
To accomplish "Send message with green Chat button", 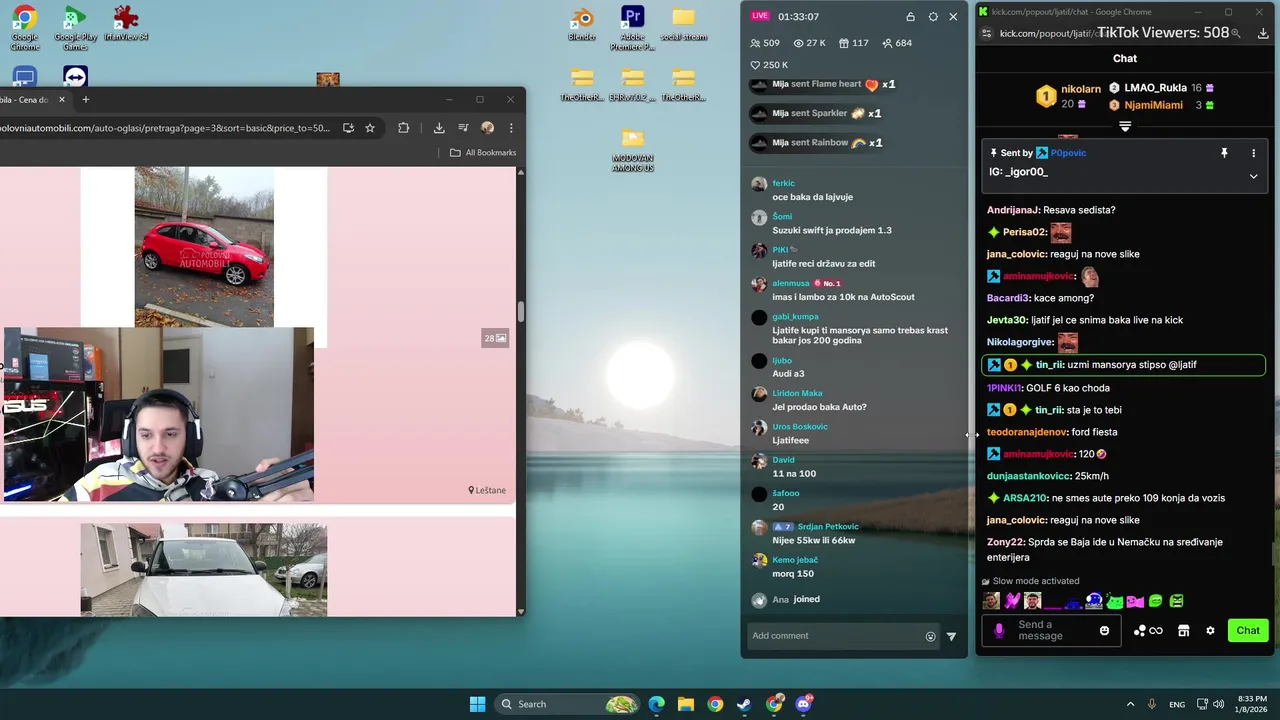I will point(1248,630).
